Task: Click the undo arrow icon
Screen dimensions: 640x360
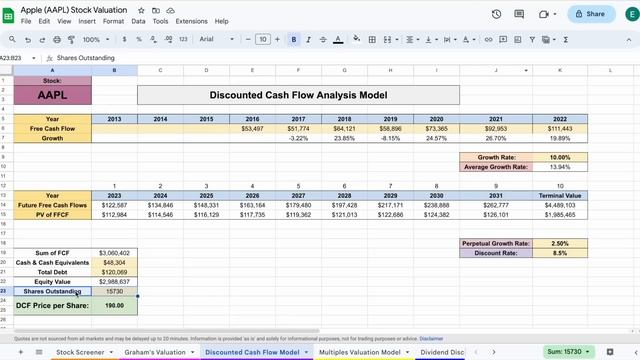Action: [x=28, y=40]
